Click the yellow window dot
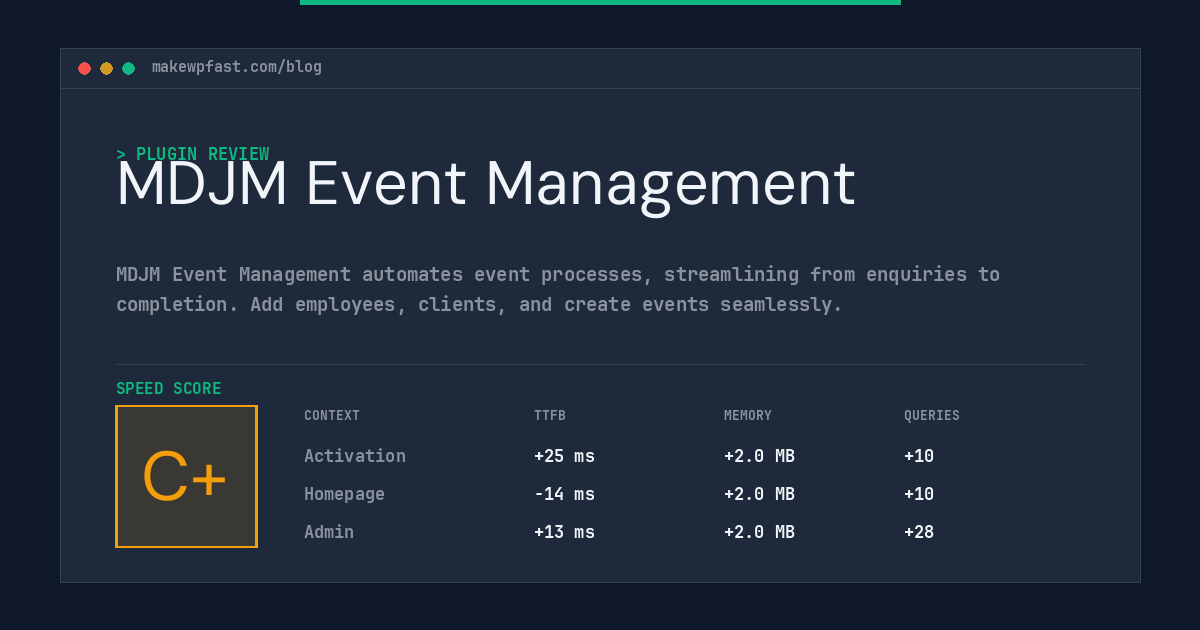Viewport: 1200px width, 630px height. point(106,68)
